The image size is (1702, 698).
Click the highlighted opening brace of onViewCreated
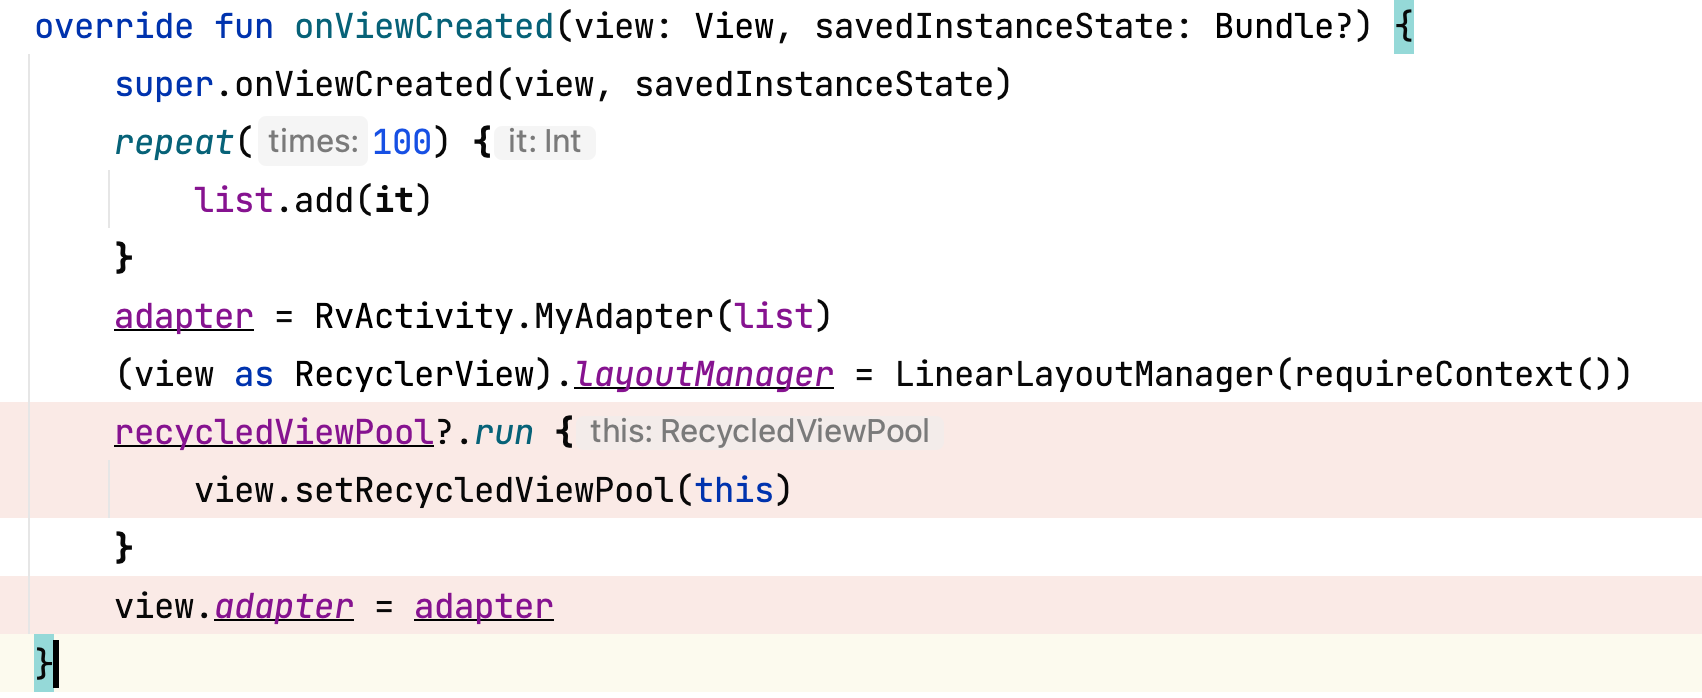(1403, 27)
